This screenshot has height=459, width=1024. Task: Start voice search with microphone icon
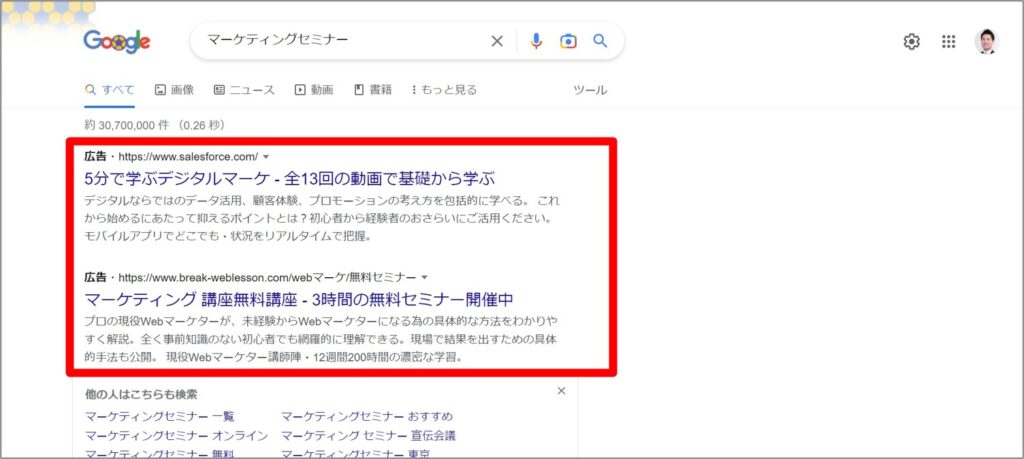pos(536,41)
